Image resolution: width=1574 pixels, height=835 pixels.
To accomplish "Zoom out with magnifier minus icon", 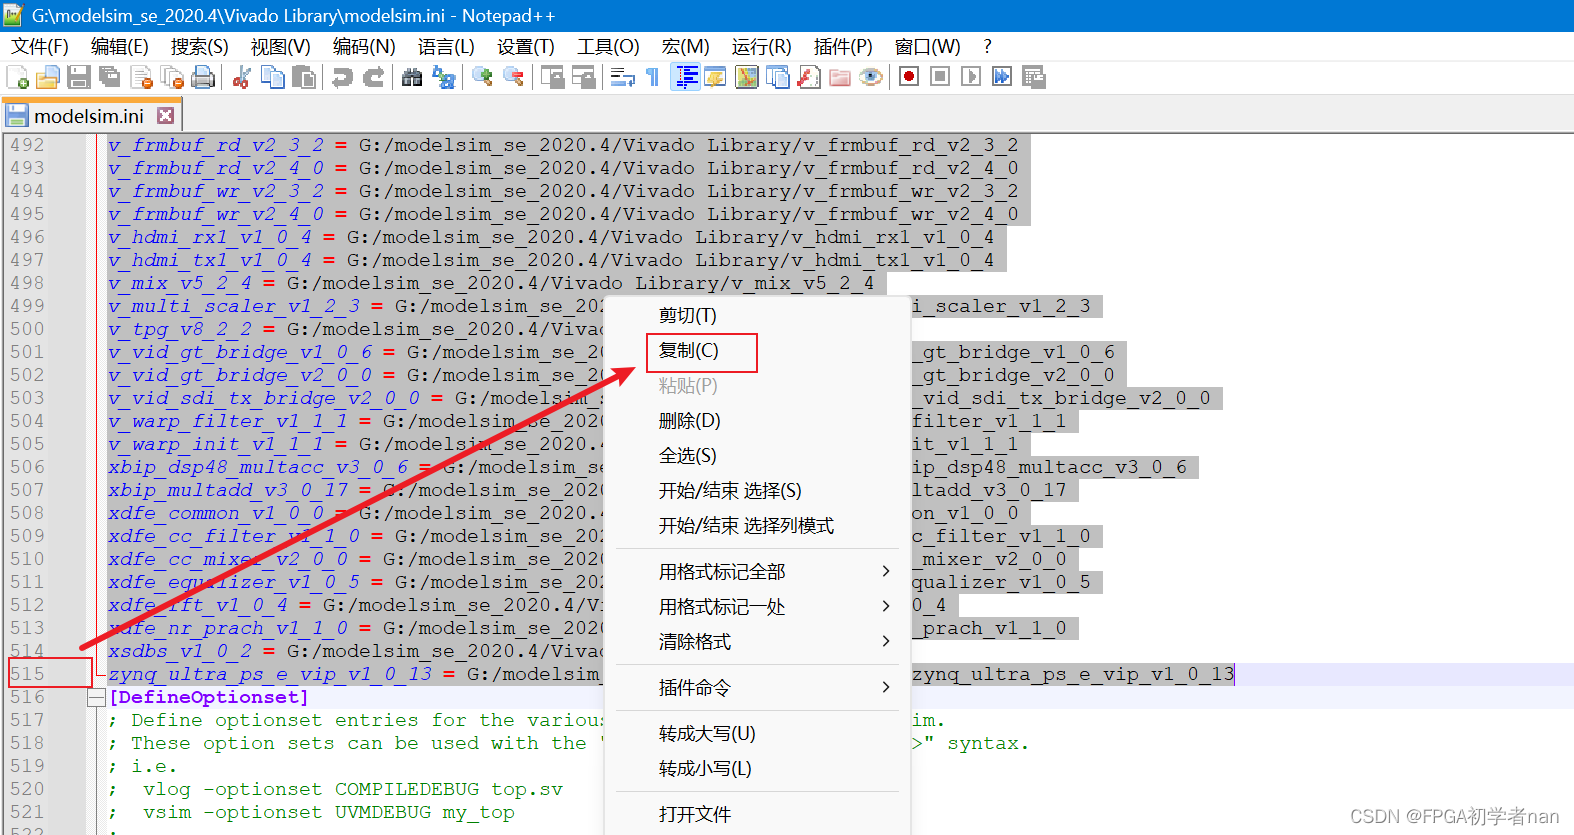I will coord(513,77).
